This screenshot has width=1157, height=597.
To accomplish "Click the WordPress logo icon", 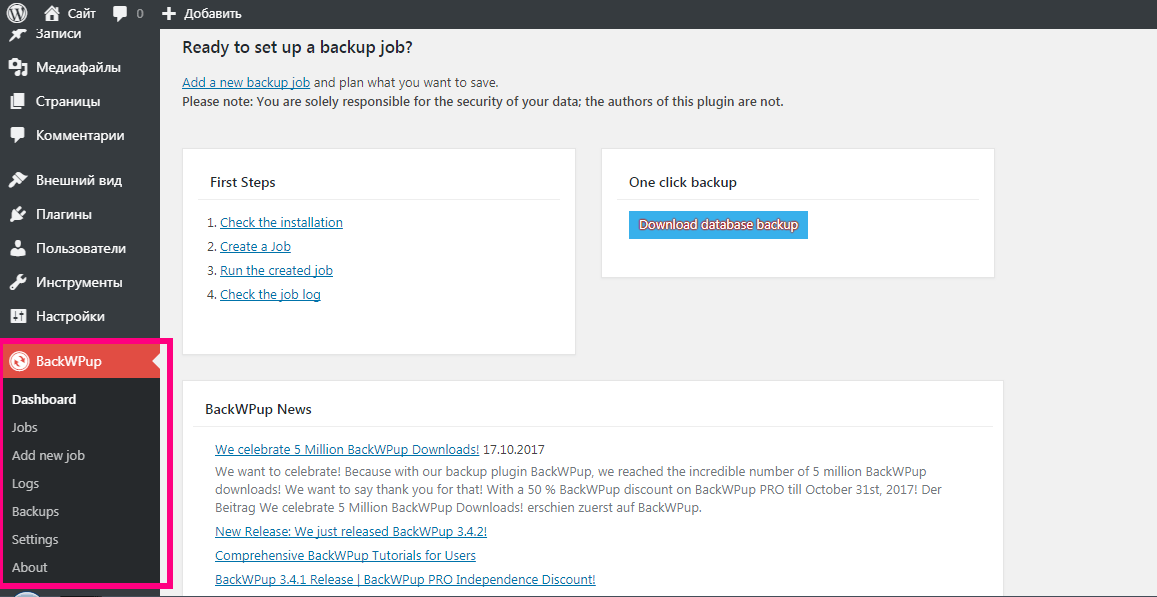I will coord(17,13).
